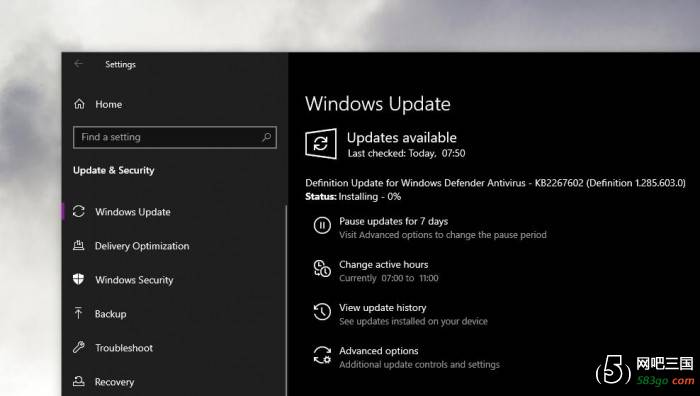Click the Updates available refresh icon
The image size is (700, 396).
click(x=321, y=144)
